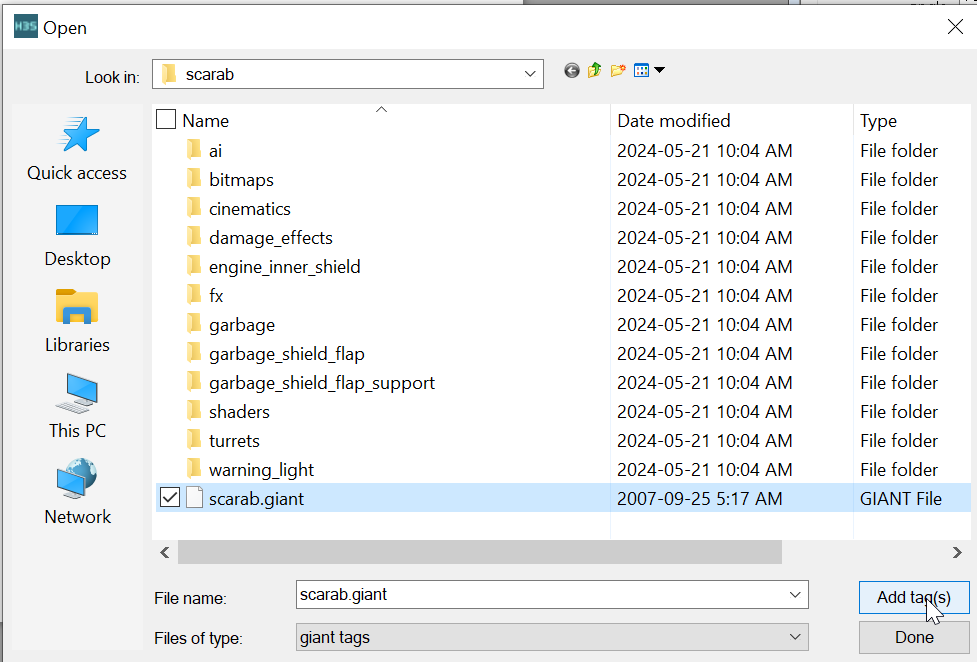The height and width of the screenshot is (662, 977).
Task: Click the Add tag(s) button
Action: (913, 597)
